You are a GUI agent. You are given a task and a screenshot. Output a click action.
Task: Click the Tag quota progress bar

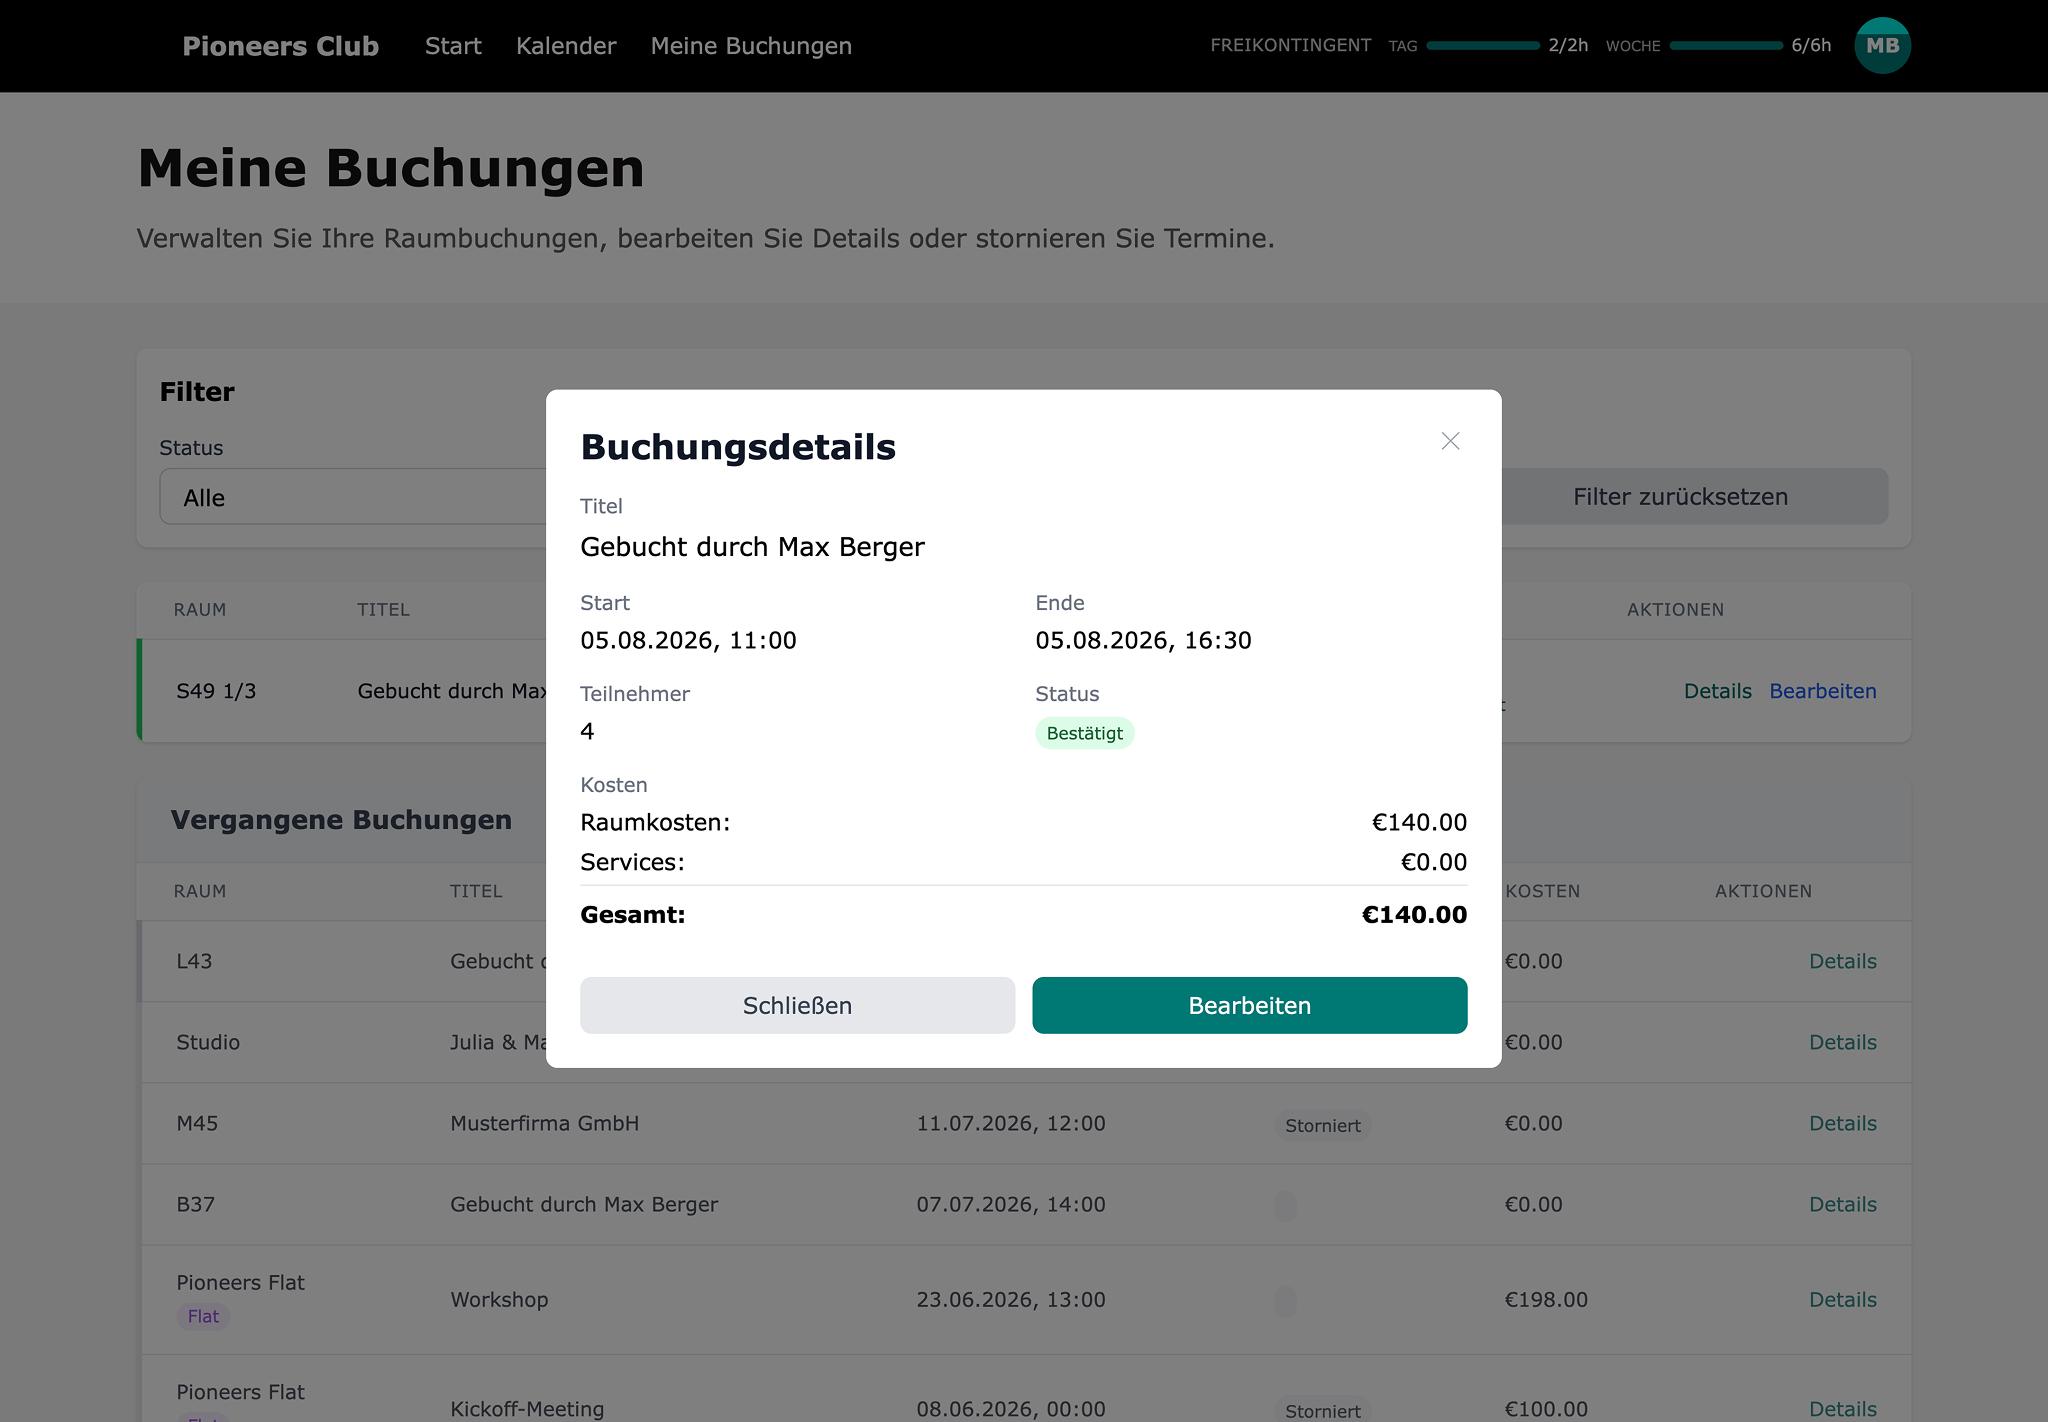[1483, 46]
